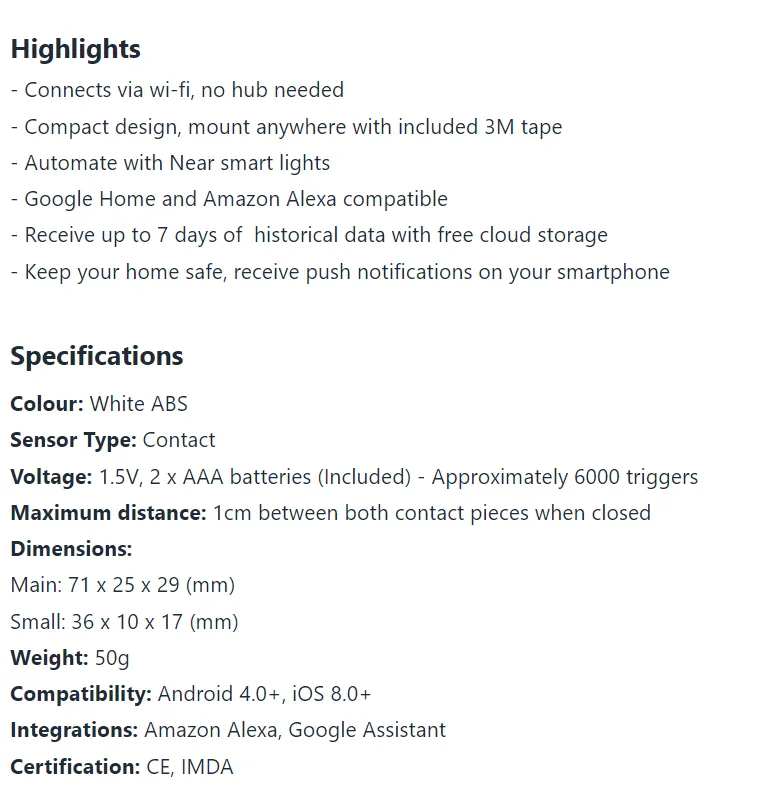Image resolution: width=784 pixels, height=806 pixels.
Task: Click the Compatibility Android iOS line
Action: click(x=191, y=694)
